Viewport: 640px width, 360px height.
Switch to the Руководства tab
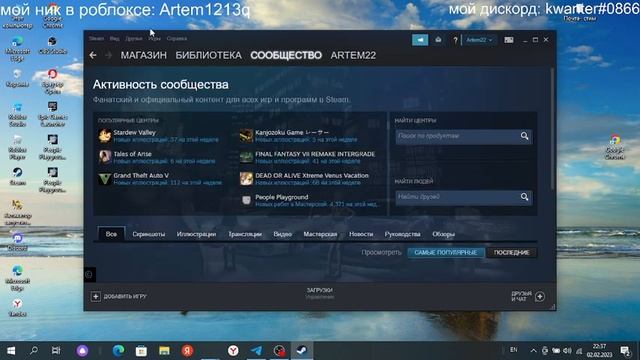[x=402, y=234]
